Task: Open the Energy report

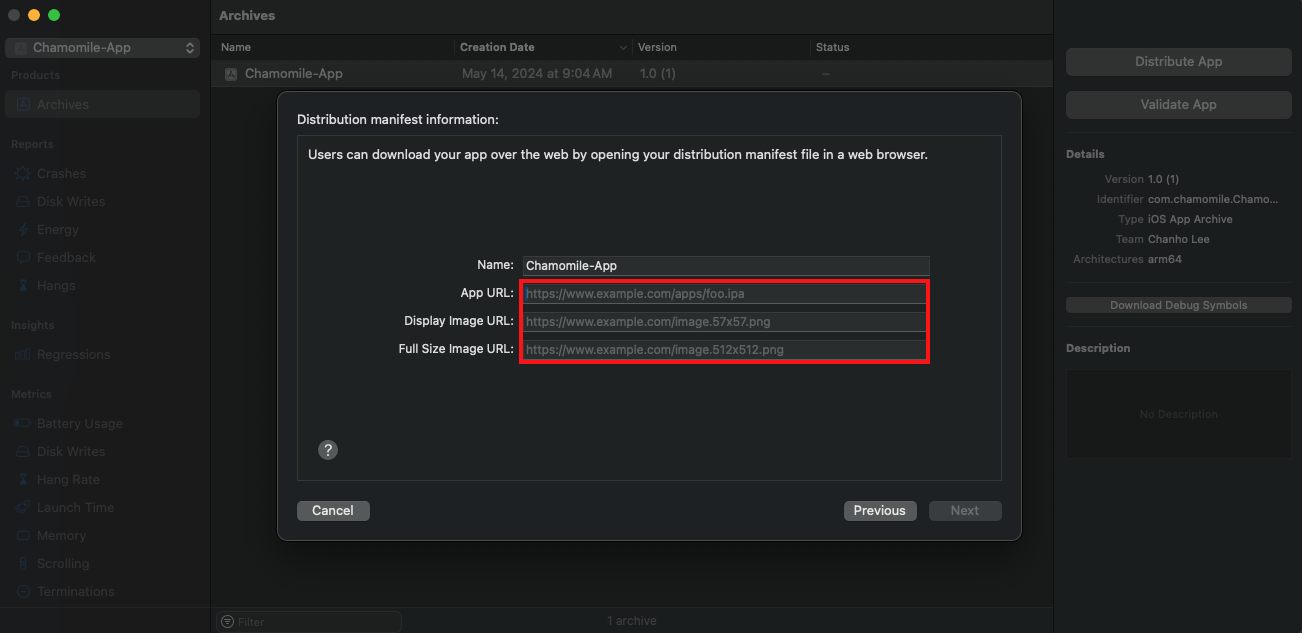Action: pyautogui.click(x=57, y=229)
